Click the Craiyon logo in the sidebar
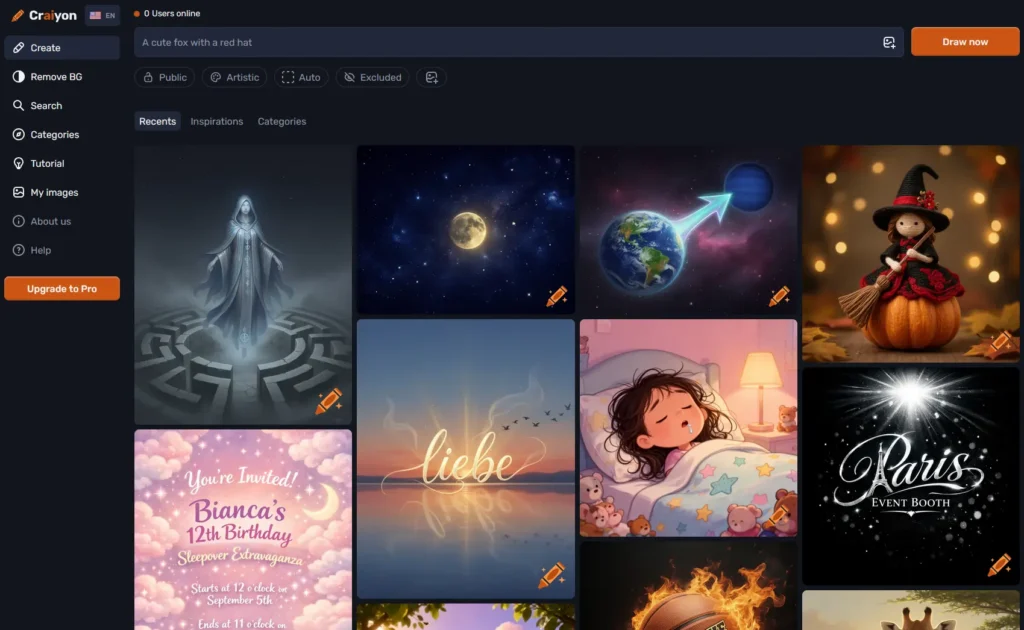1024x630 pixels. [x=44, y=15]
